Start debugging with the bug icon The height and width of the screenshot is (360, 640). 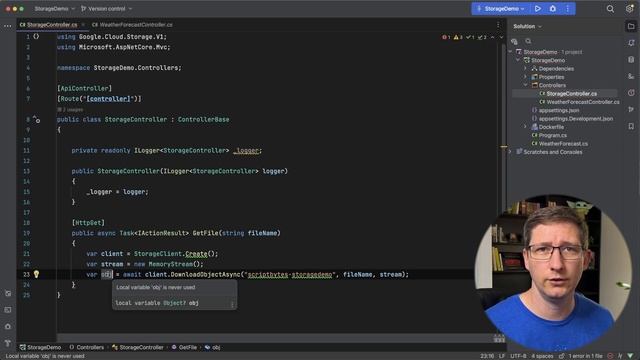[553, 9]
